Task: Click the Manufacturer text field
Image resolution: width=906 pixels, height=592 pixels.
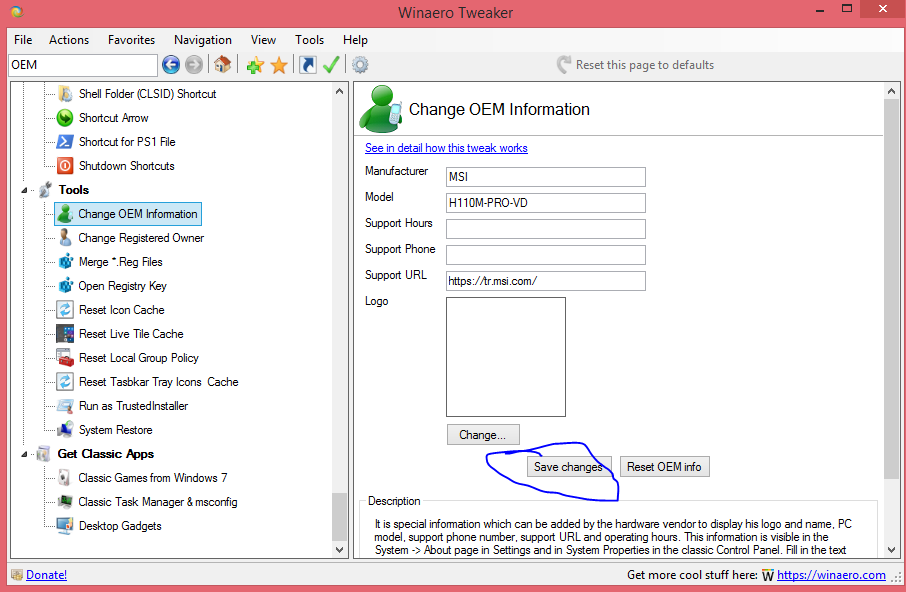Action: click(545, 177)
